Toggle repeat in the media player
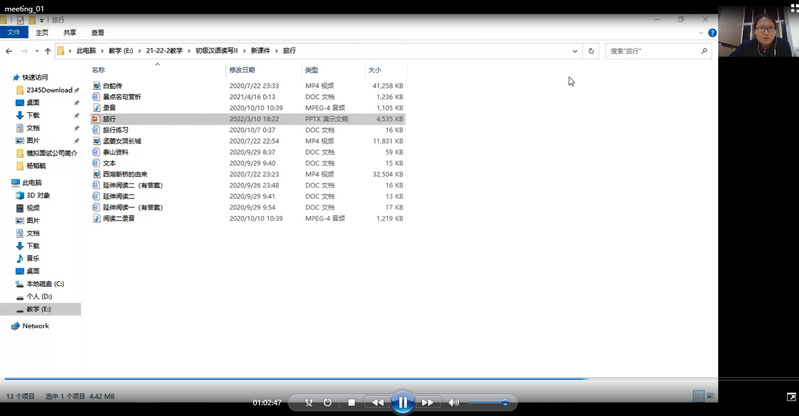Screen dimensions: 799x416 tap(327, 402)
